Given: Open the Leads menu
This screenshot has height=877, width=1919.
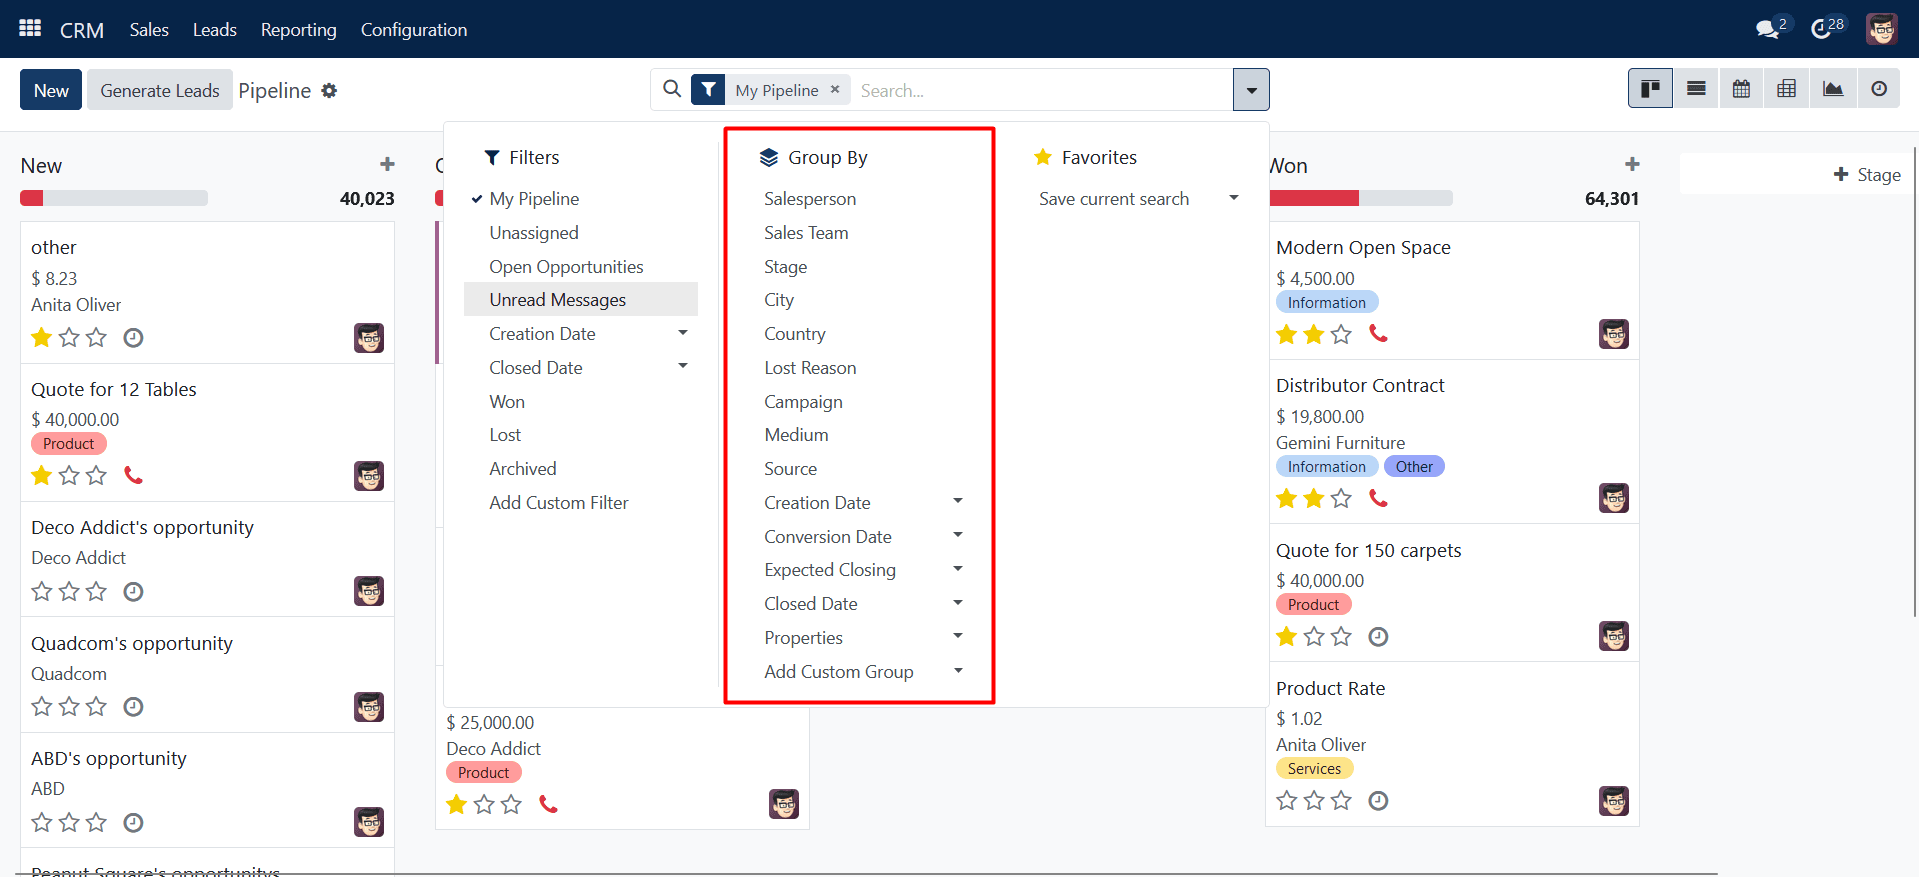Looking at the screenshot, I should click(215, 30).
